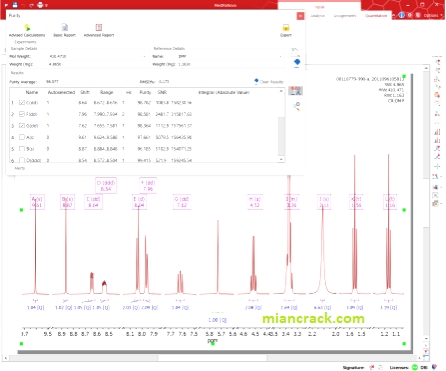This screenshot has height=371, width=446.
Task: Open the Advanced Report
Action: 99,30
